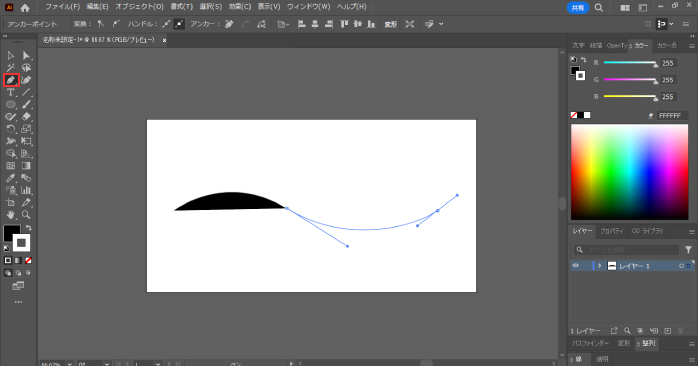This screenshot has width=698, height=366.
Task: Open the ファイル(F) menu
Action: 63,7
